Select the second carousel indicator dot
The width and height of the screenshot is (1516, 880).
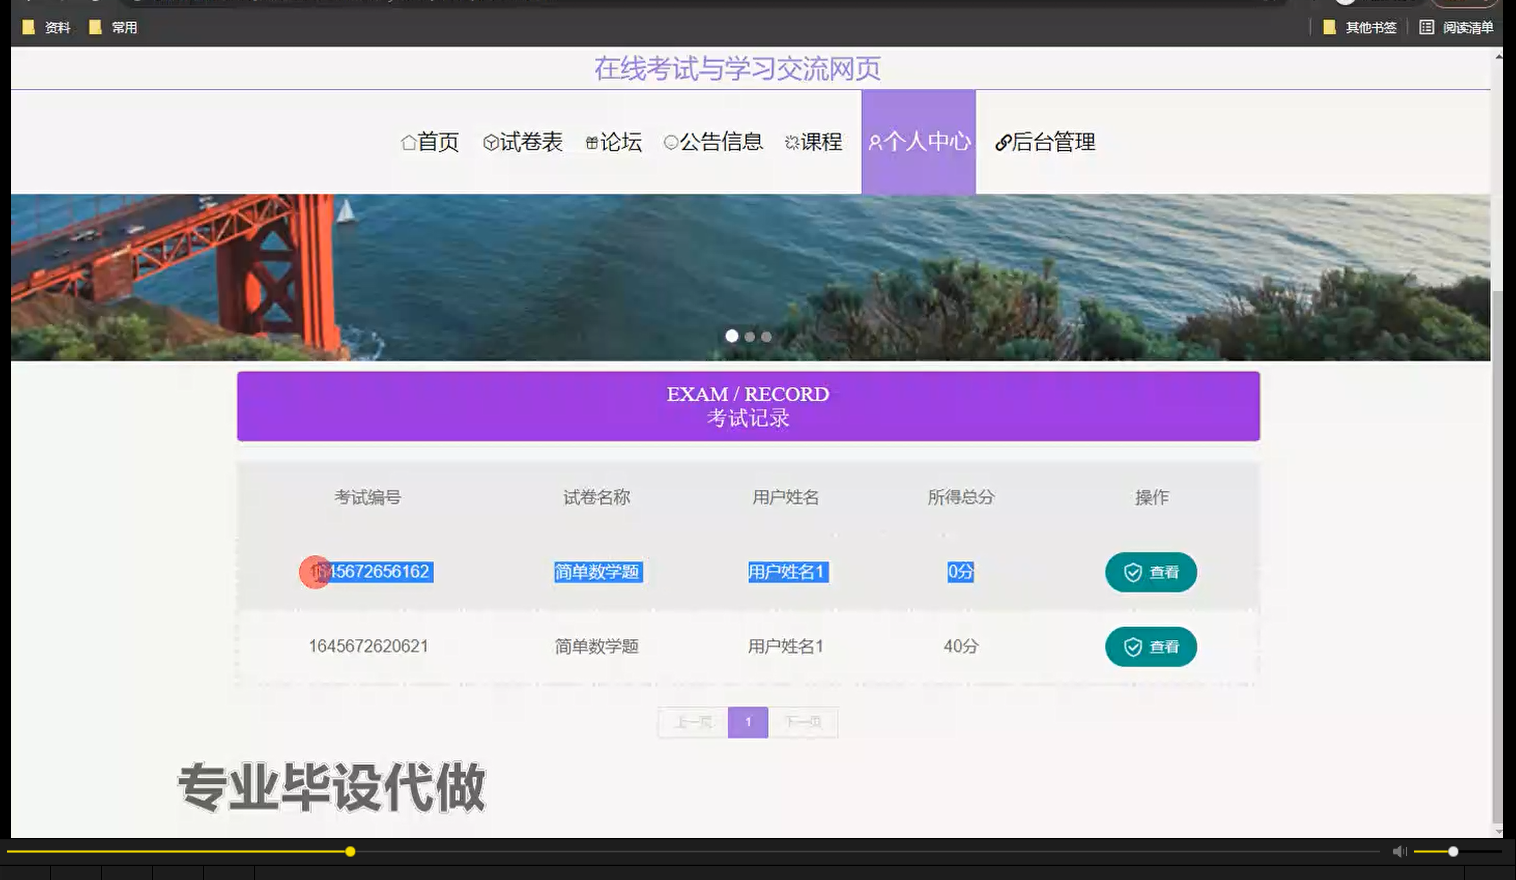[749, 336]
